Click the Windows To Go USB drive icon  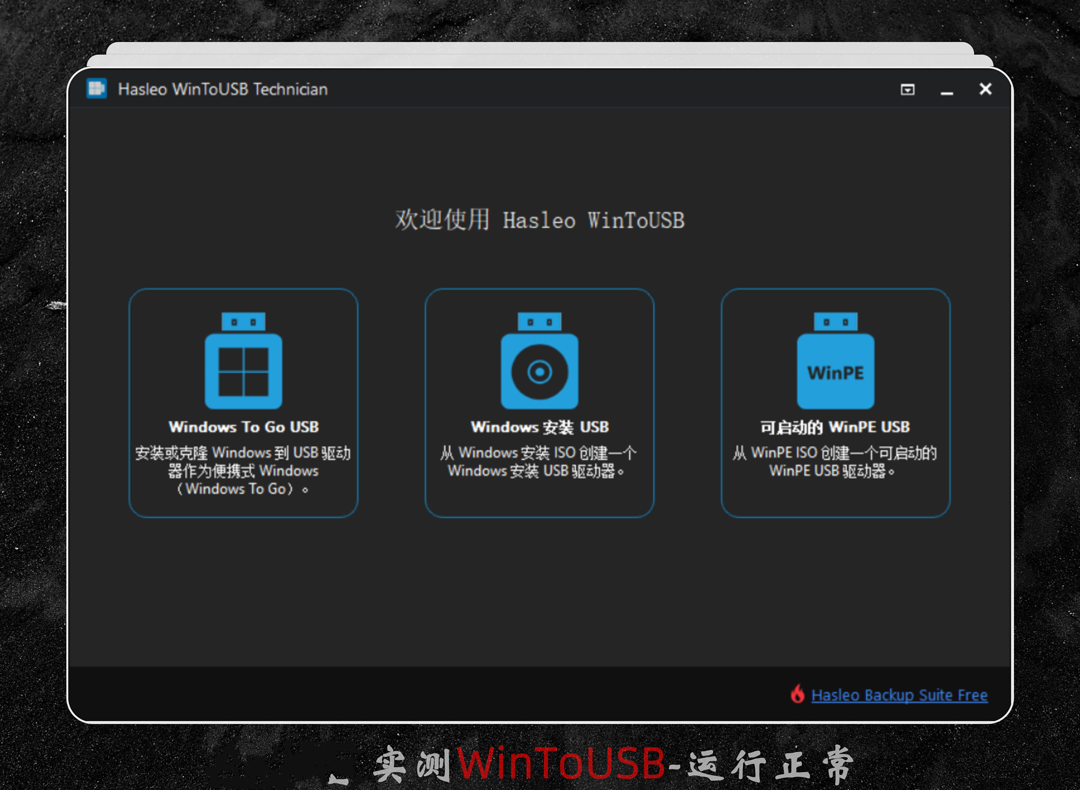[243, 360]
